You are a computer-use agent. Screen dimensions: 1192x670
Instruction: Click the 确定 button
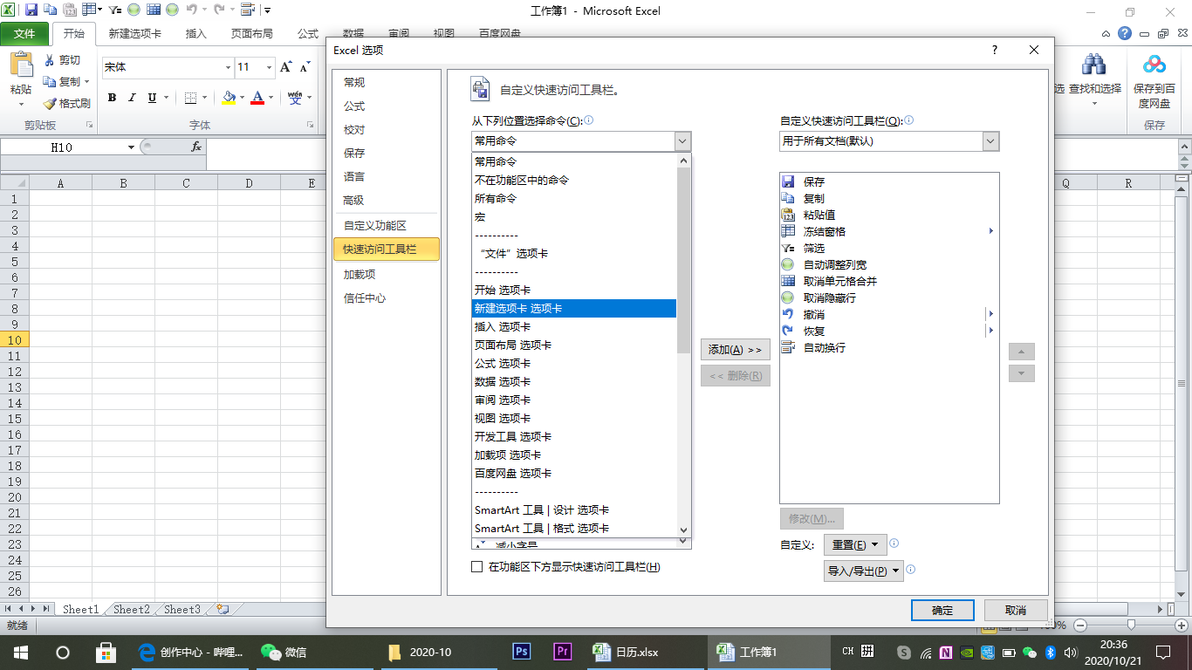(x=942, y=610)
